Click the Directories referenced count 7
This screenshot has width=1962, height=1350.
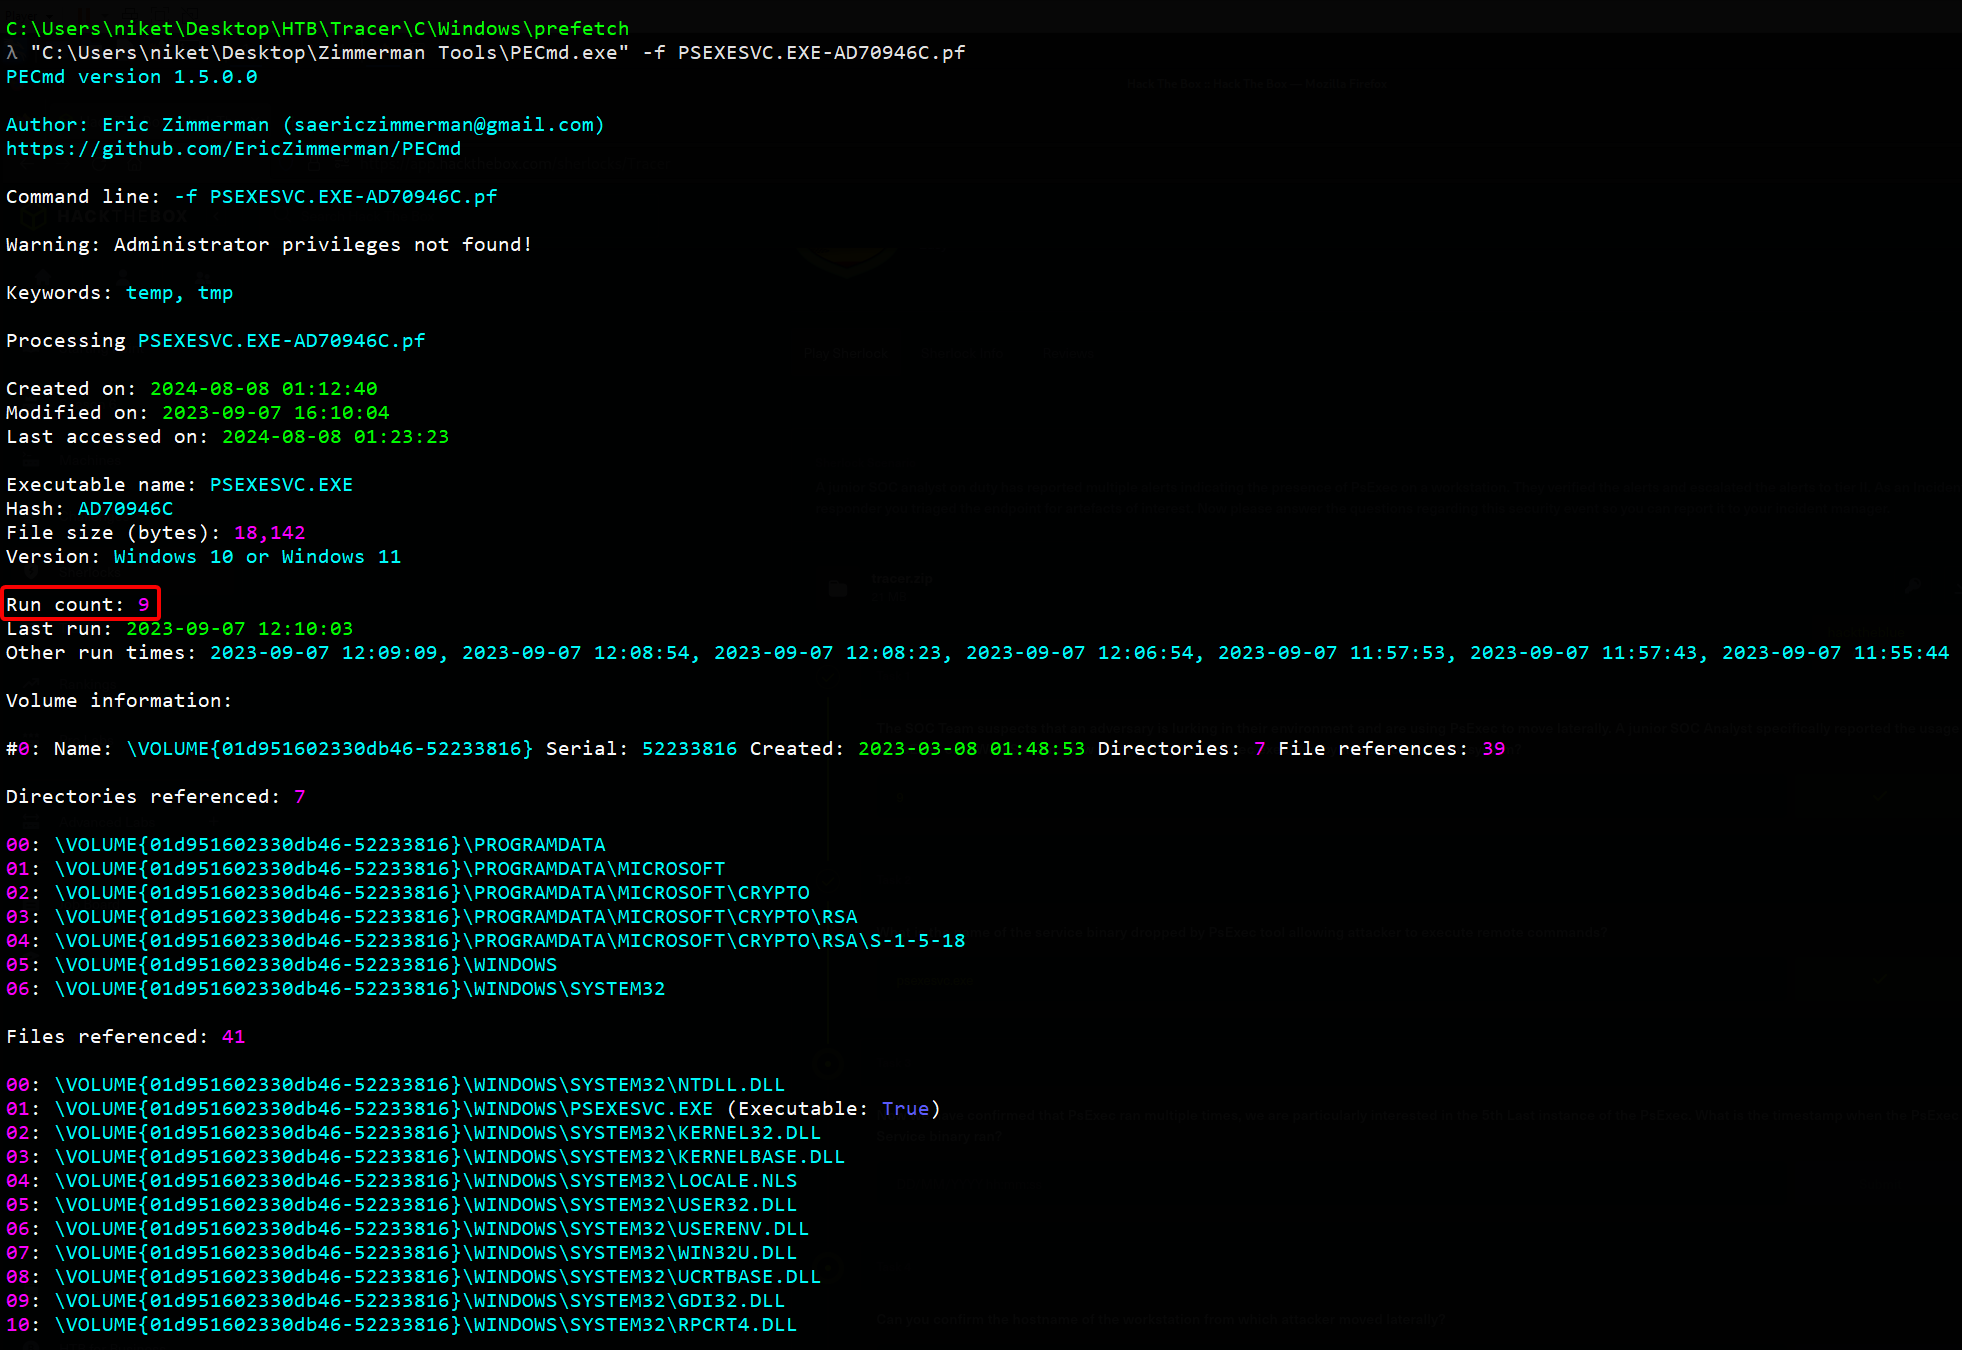[300, 797]
